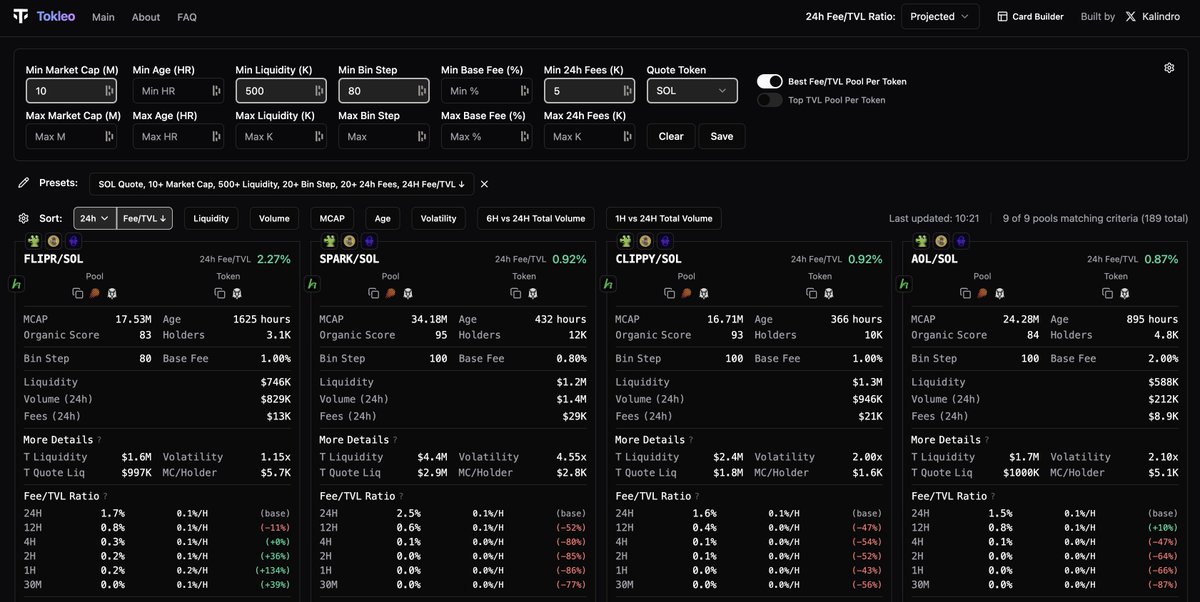The height and width of the screenshot is (602, 1200).
Task: Click the purple icon above SPARK/SOL
Action: (x=368, y=241)
